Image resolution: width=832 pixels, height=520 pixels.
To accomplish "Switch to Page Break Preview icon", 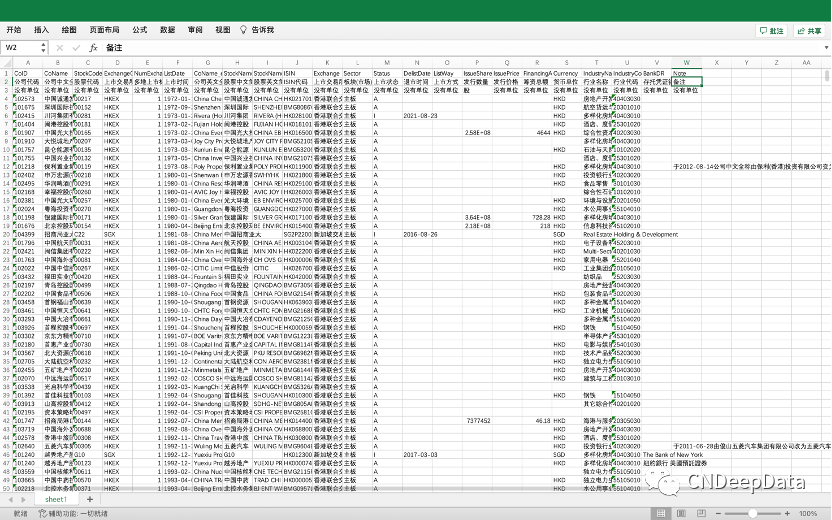I will pos(701,514).
